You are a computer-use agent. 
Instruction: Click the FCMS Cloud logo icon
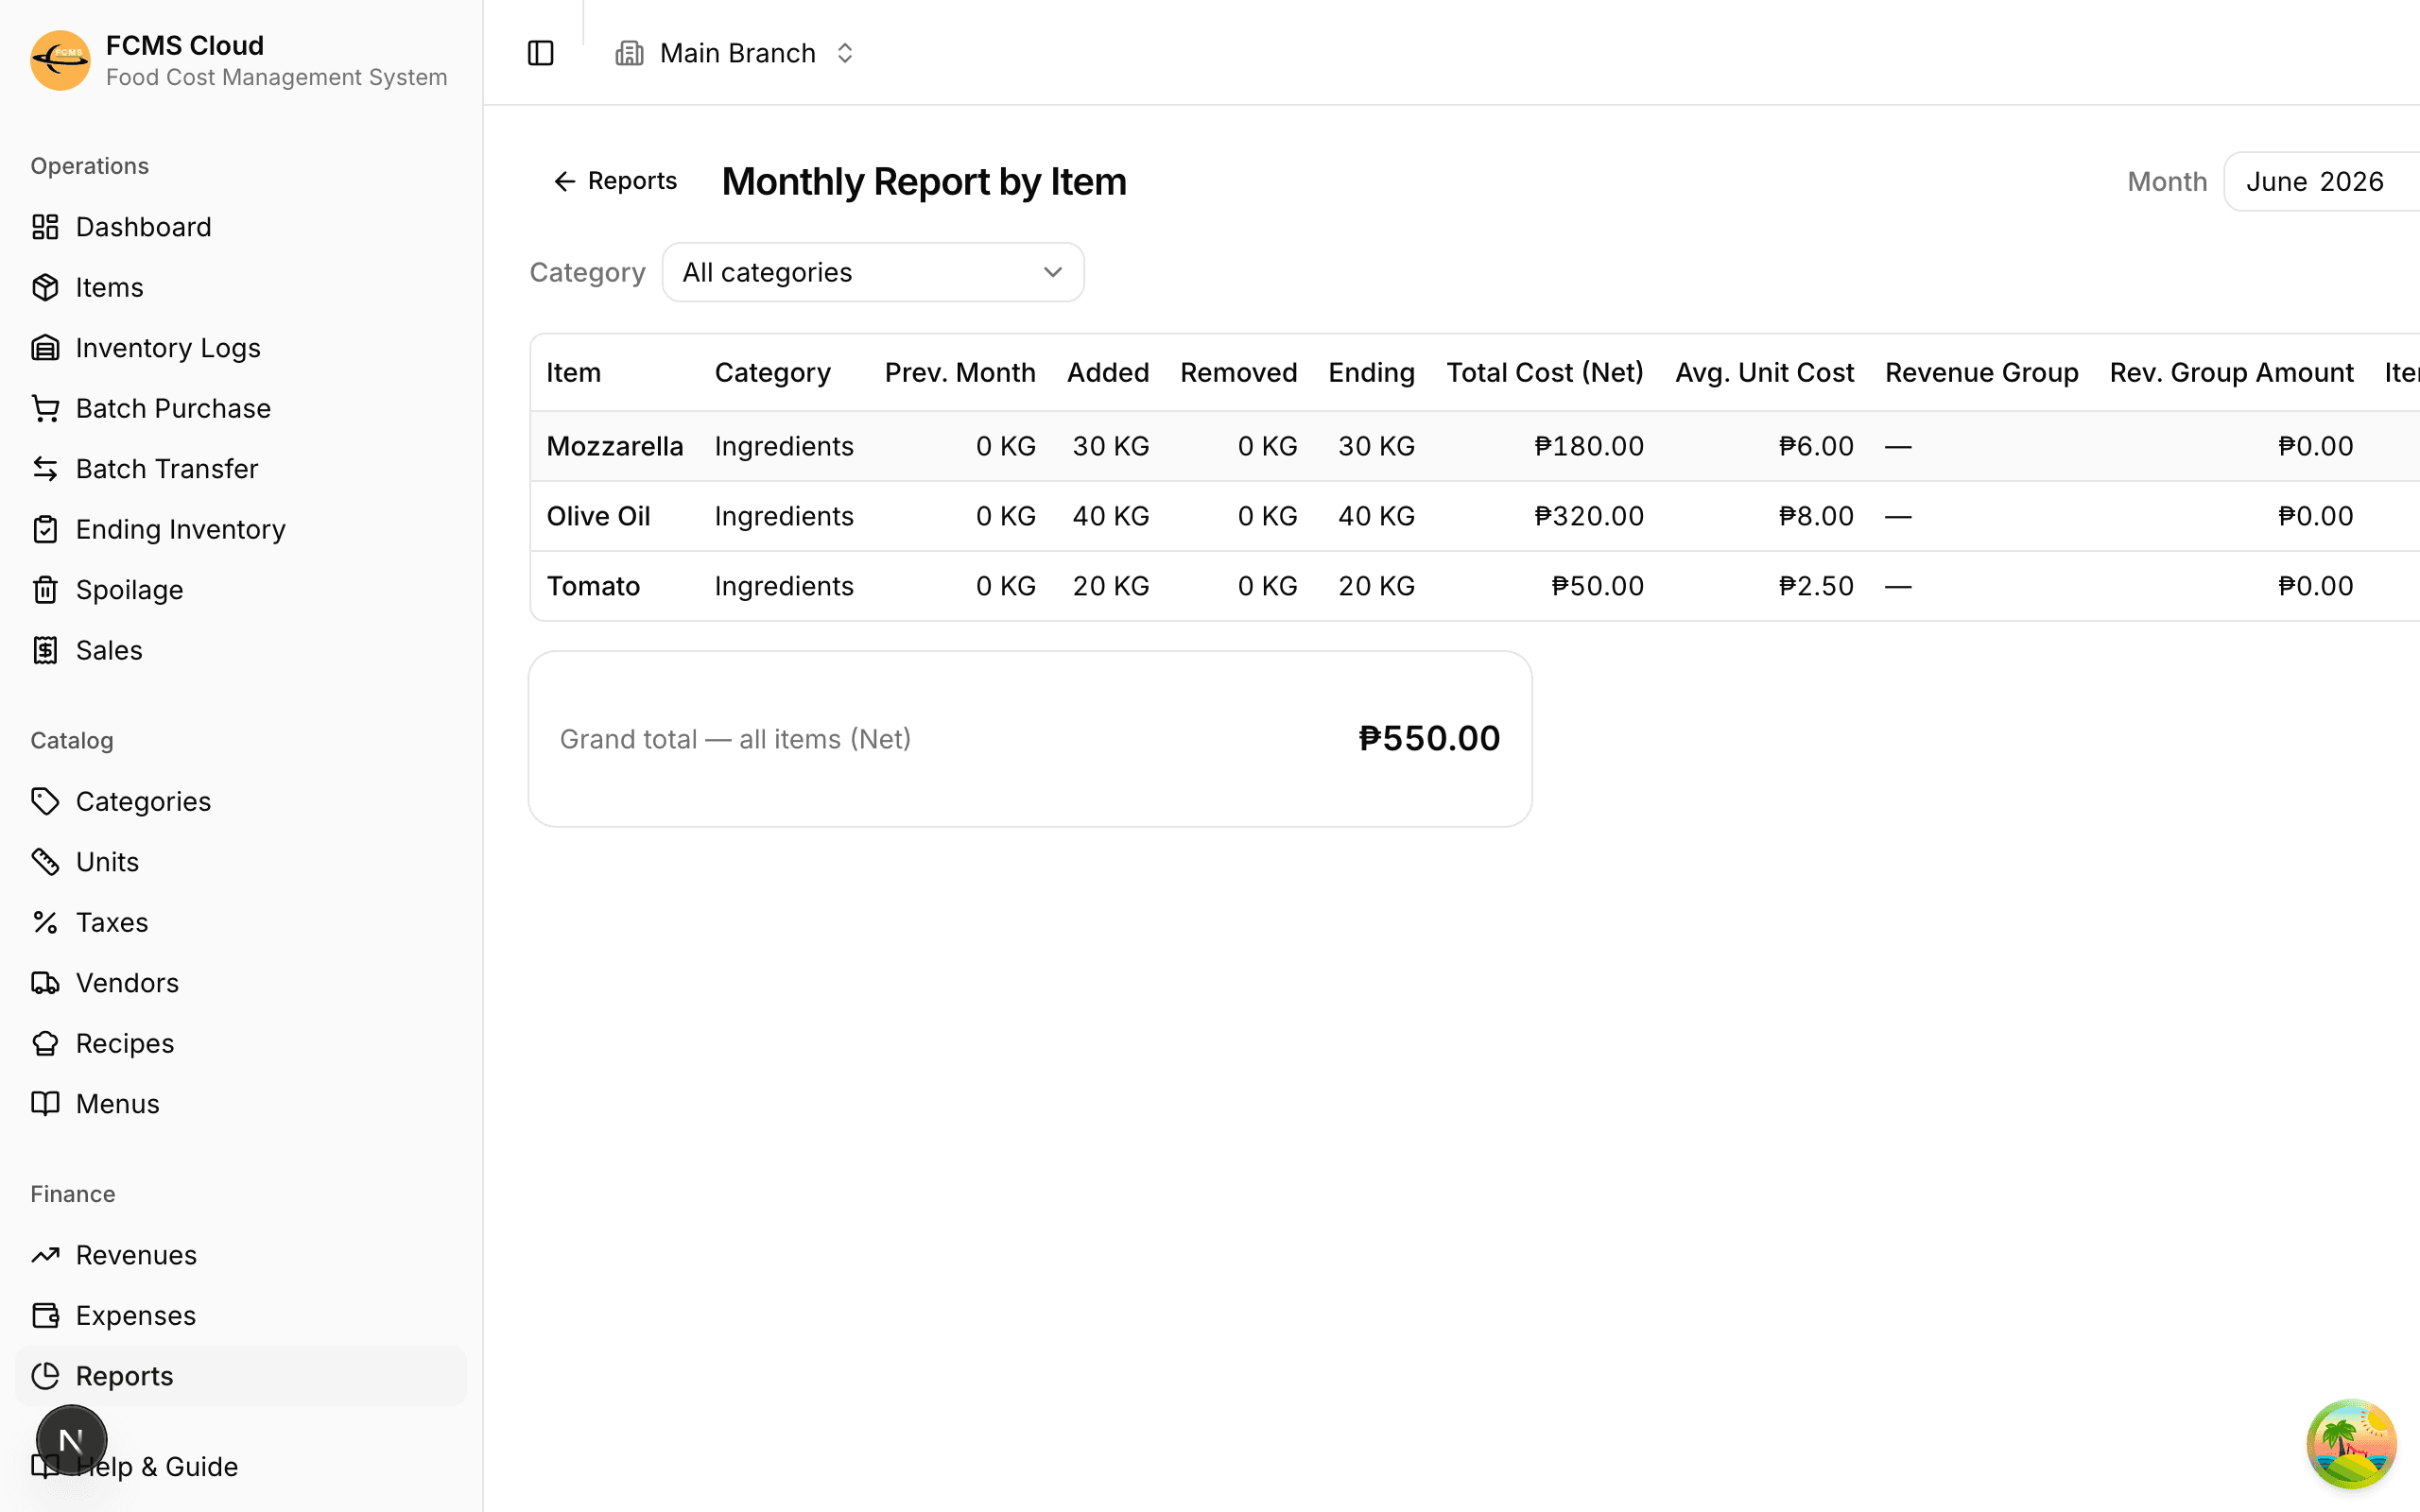pyautogui.click(x=60, y=60)
